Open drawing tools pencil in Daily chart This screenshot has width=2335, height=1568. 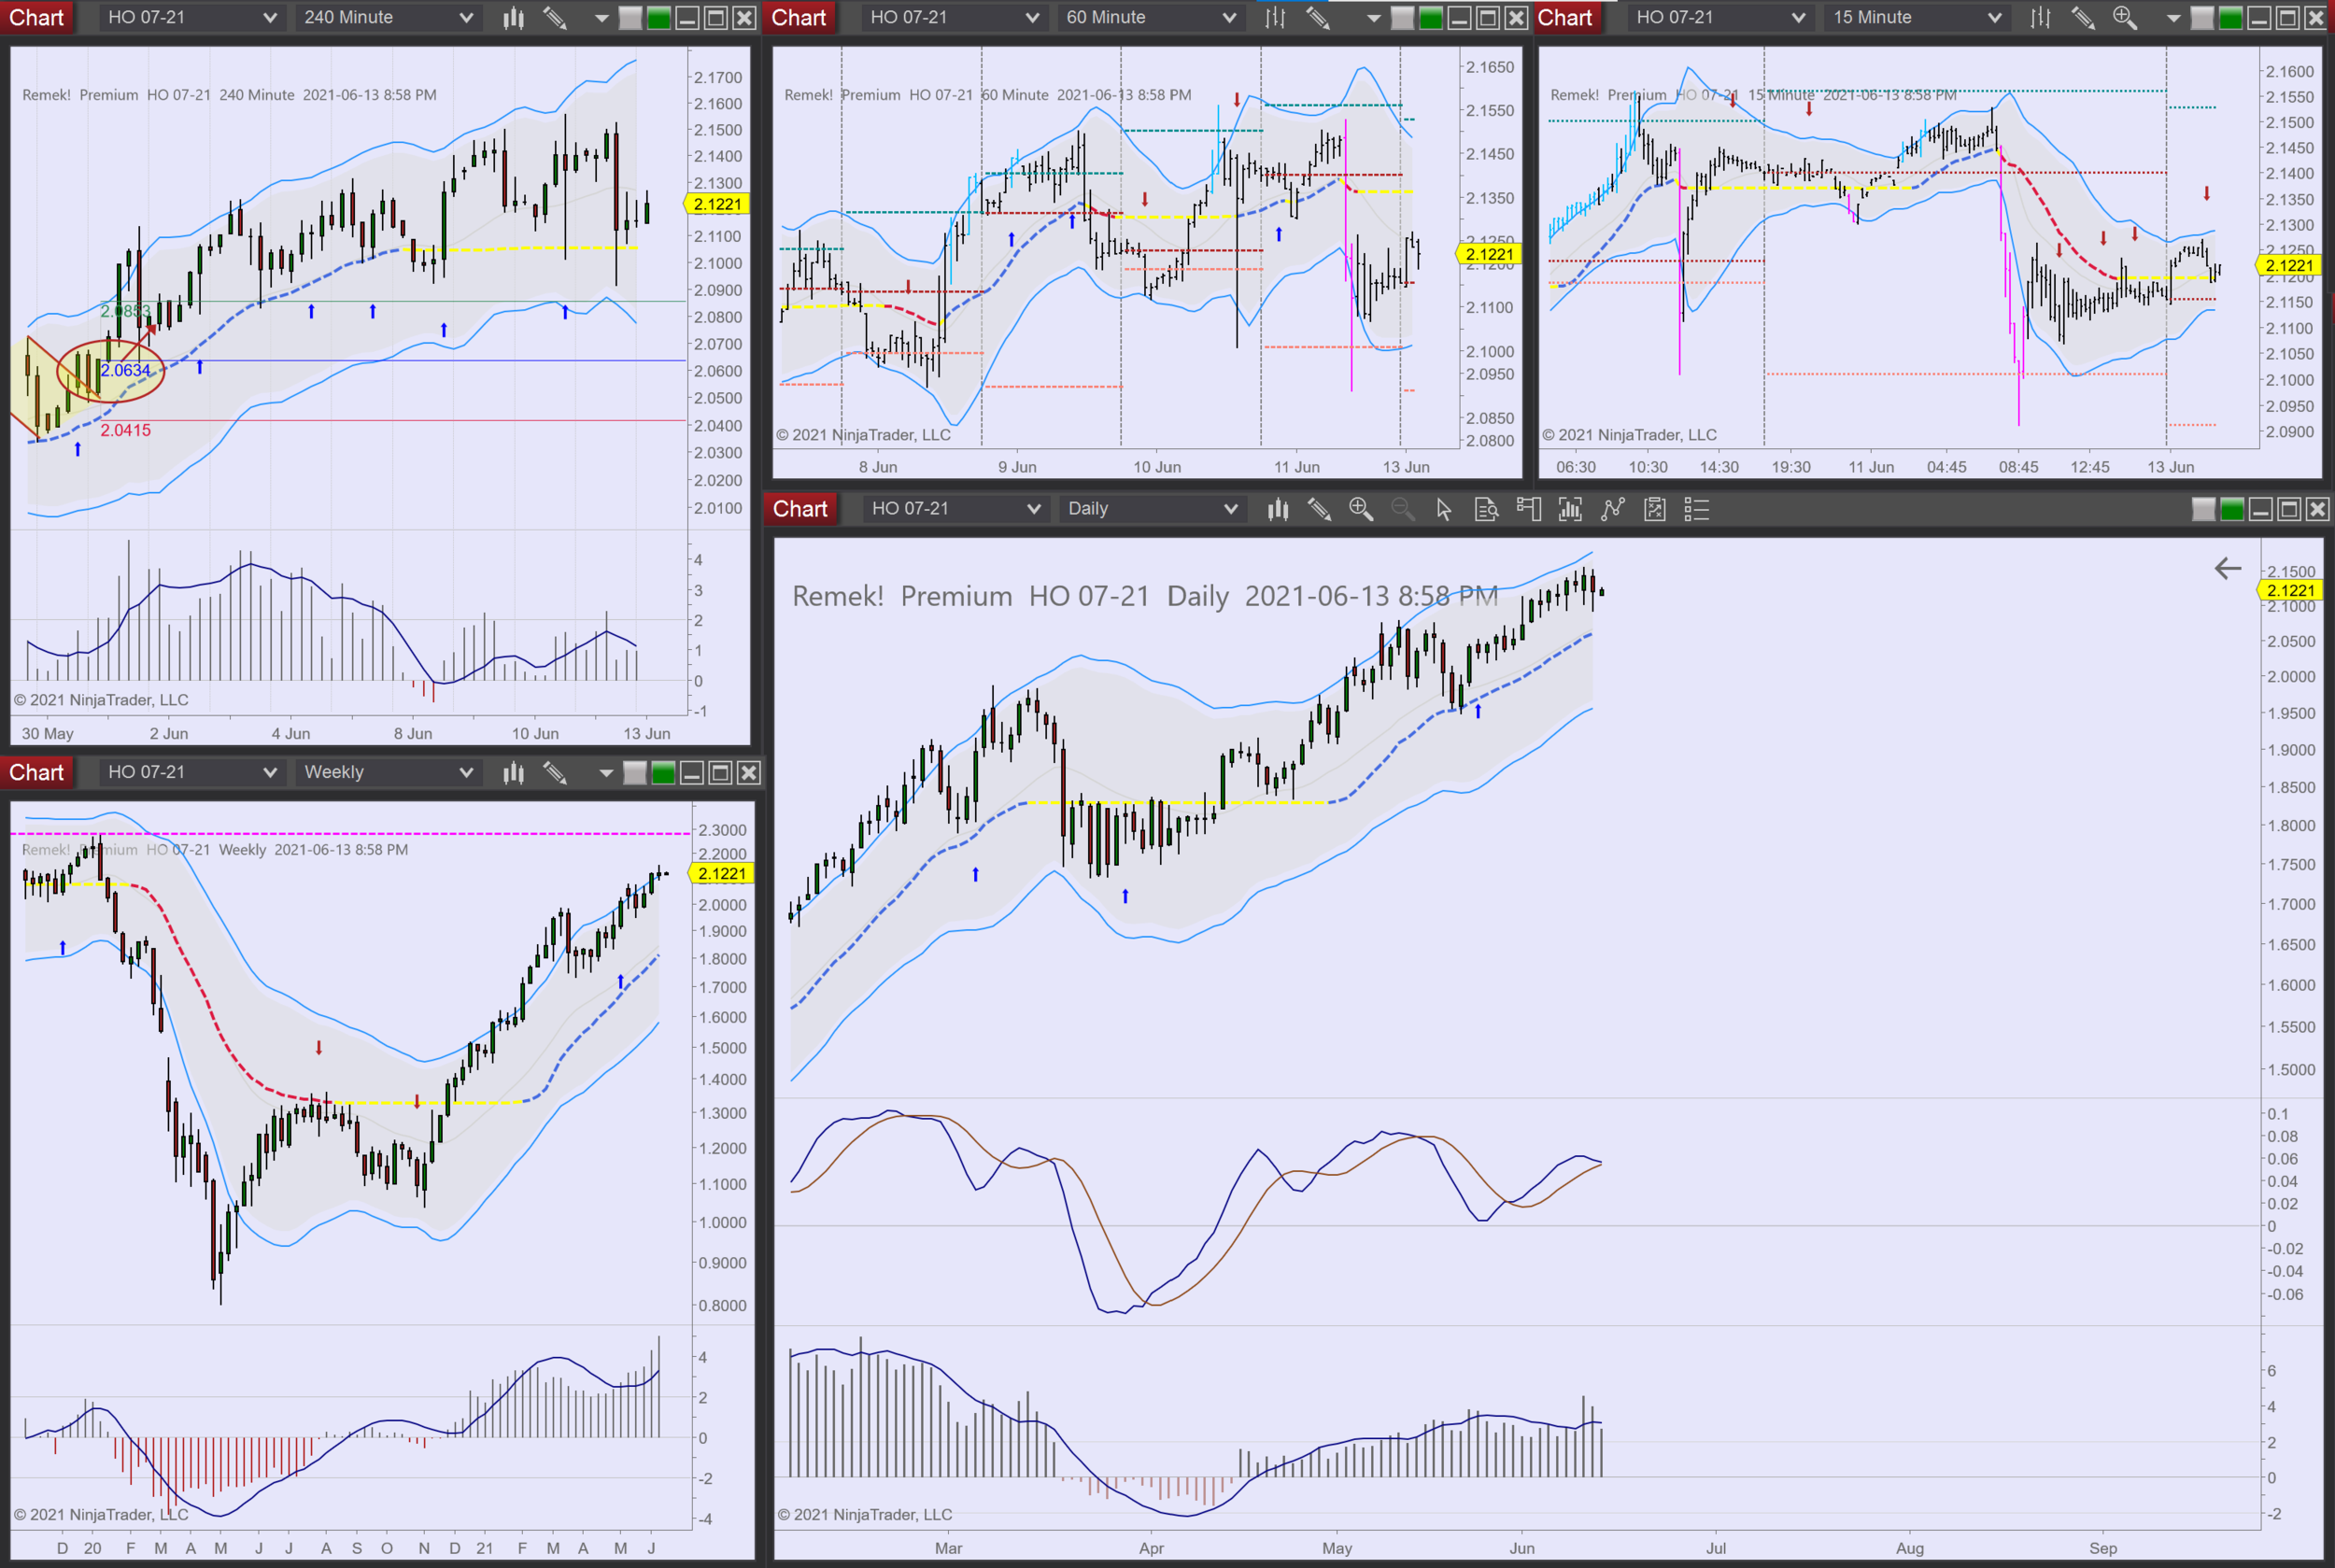pos(1319,509)
